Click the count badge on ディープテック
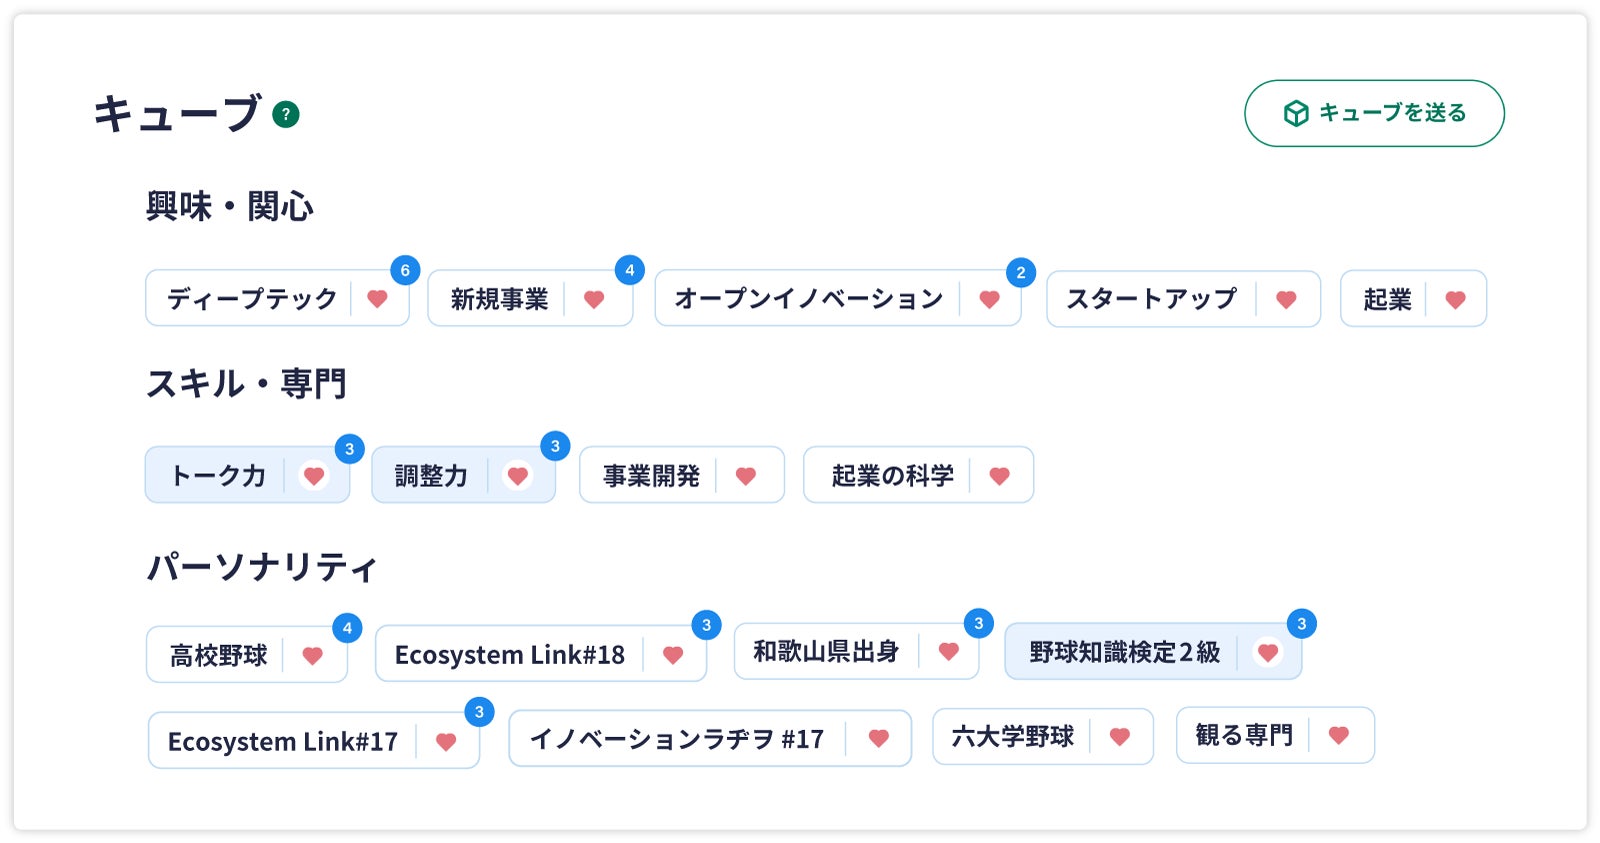This screenshot has width=1600, height=843. (405, 270)
